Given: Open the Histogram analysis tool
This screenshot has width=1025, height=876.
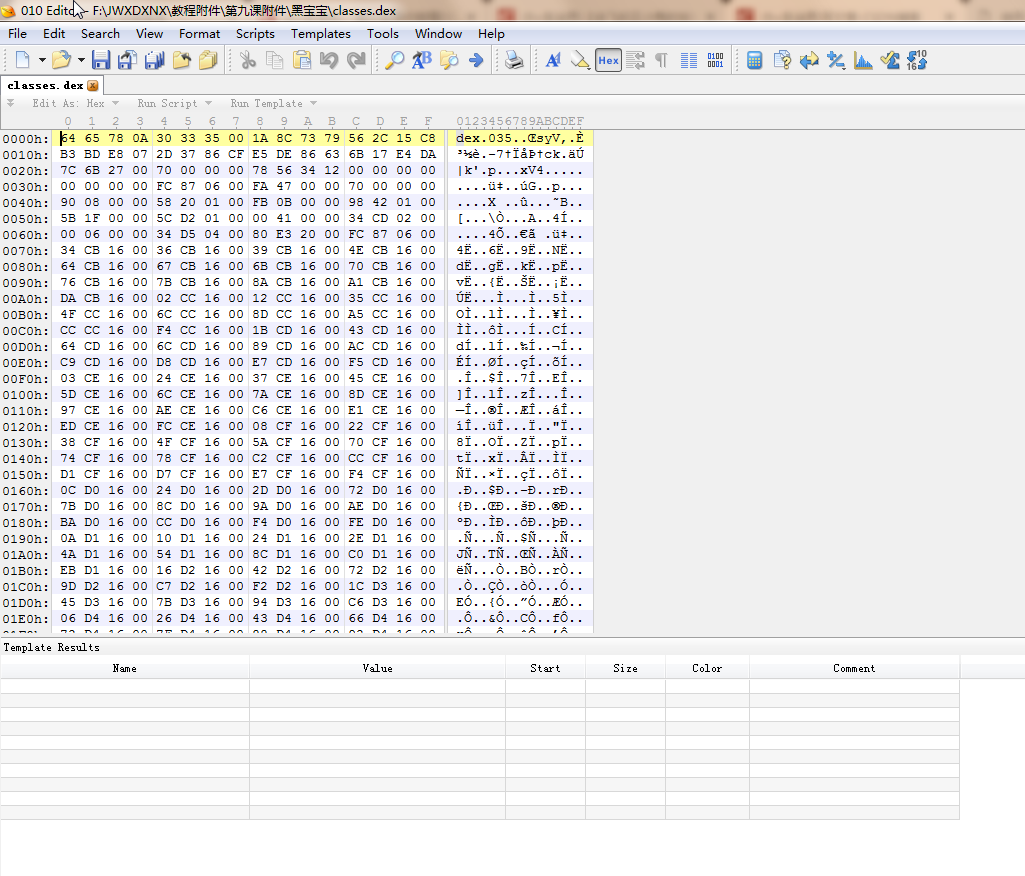Looking at the screenshot, I should 863,60.
